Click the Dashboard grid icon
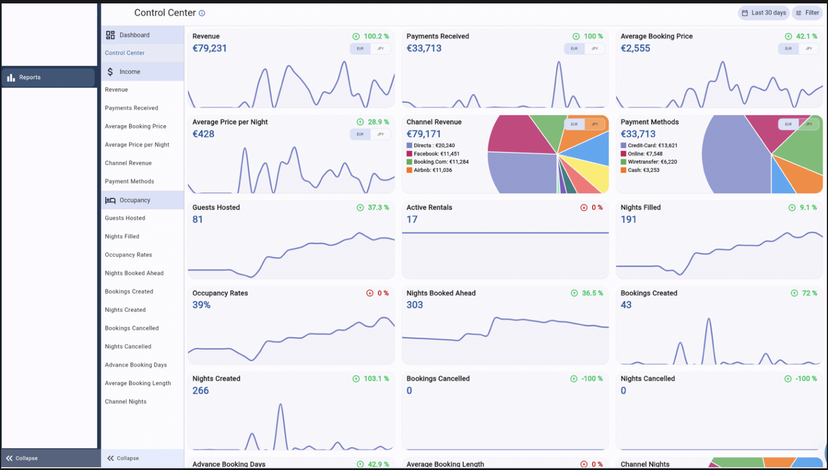 tap(110, 35)
